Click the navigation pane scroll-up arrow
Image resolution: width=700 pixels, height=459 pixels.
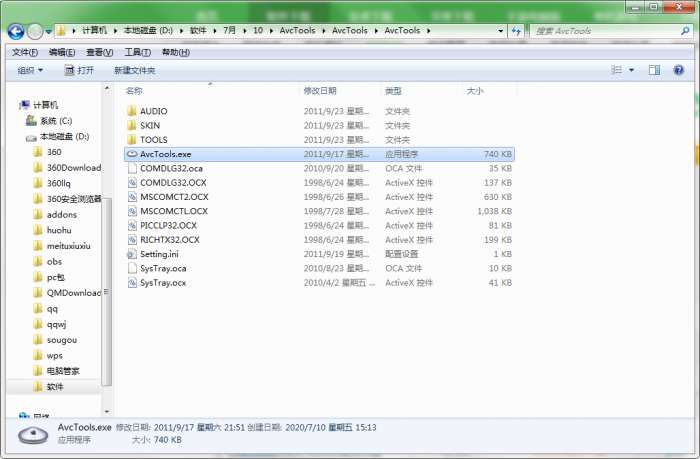107,88
